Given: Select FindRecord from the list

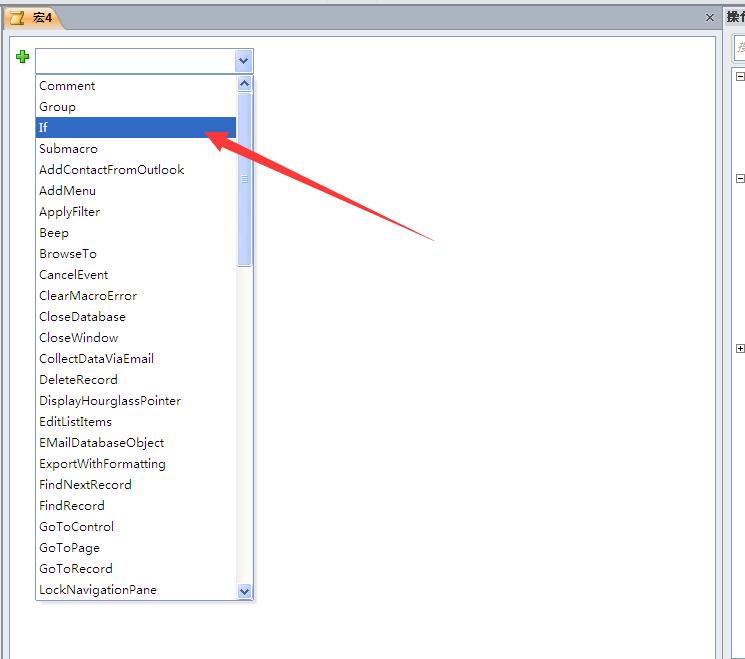Looking at the screenshot, I should (135, 506).
